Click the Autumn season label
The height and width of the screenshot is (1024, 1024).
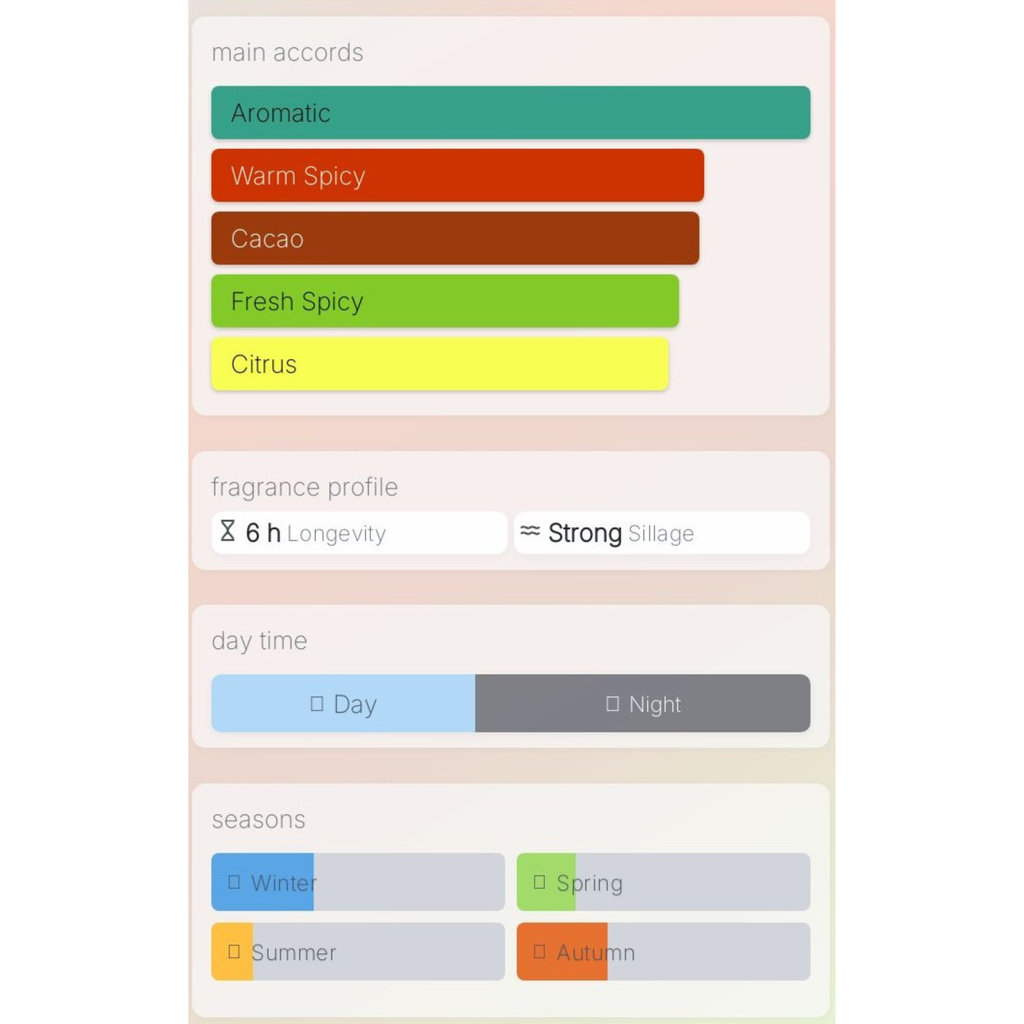tap(596, 953)
